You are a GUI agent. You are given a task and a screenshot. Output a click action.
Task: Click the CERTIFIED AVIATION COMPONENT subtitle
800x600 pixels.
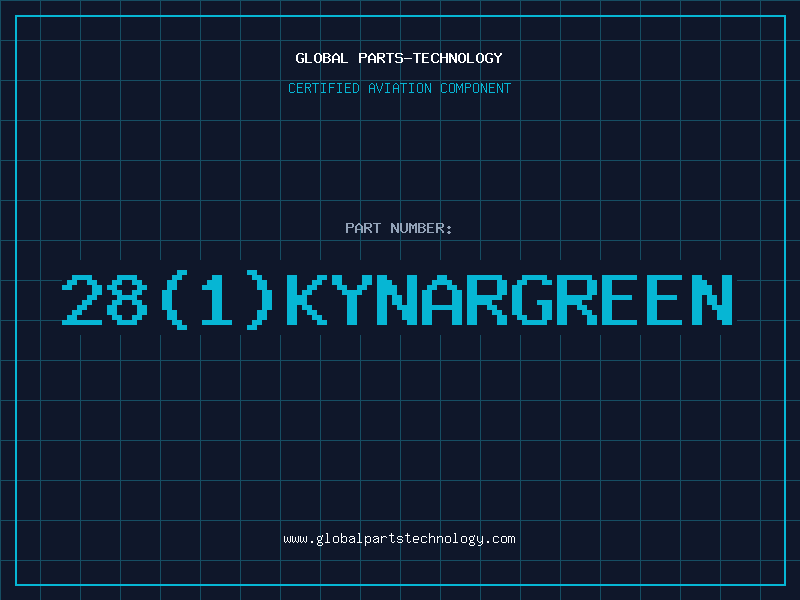click(x=399, y=88)
